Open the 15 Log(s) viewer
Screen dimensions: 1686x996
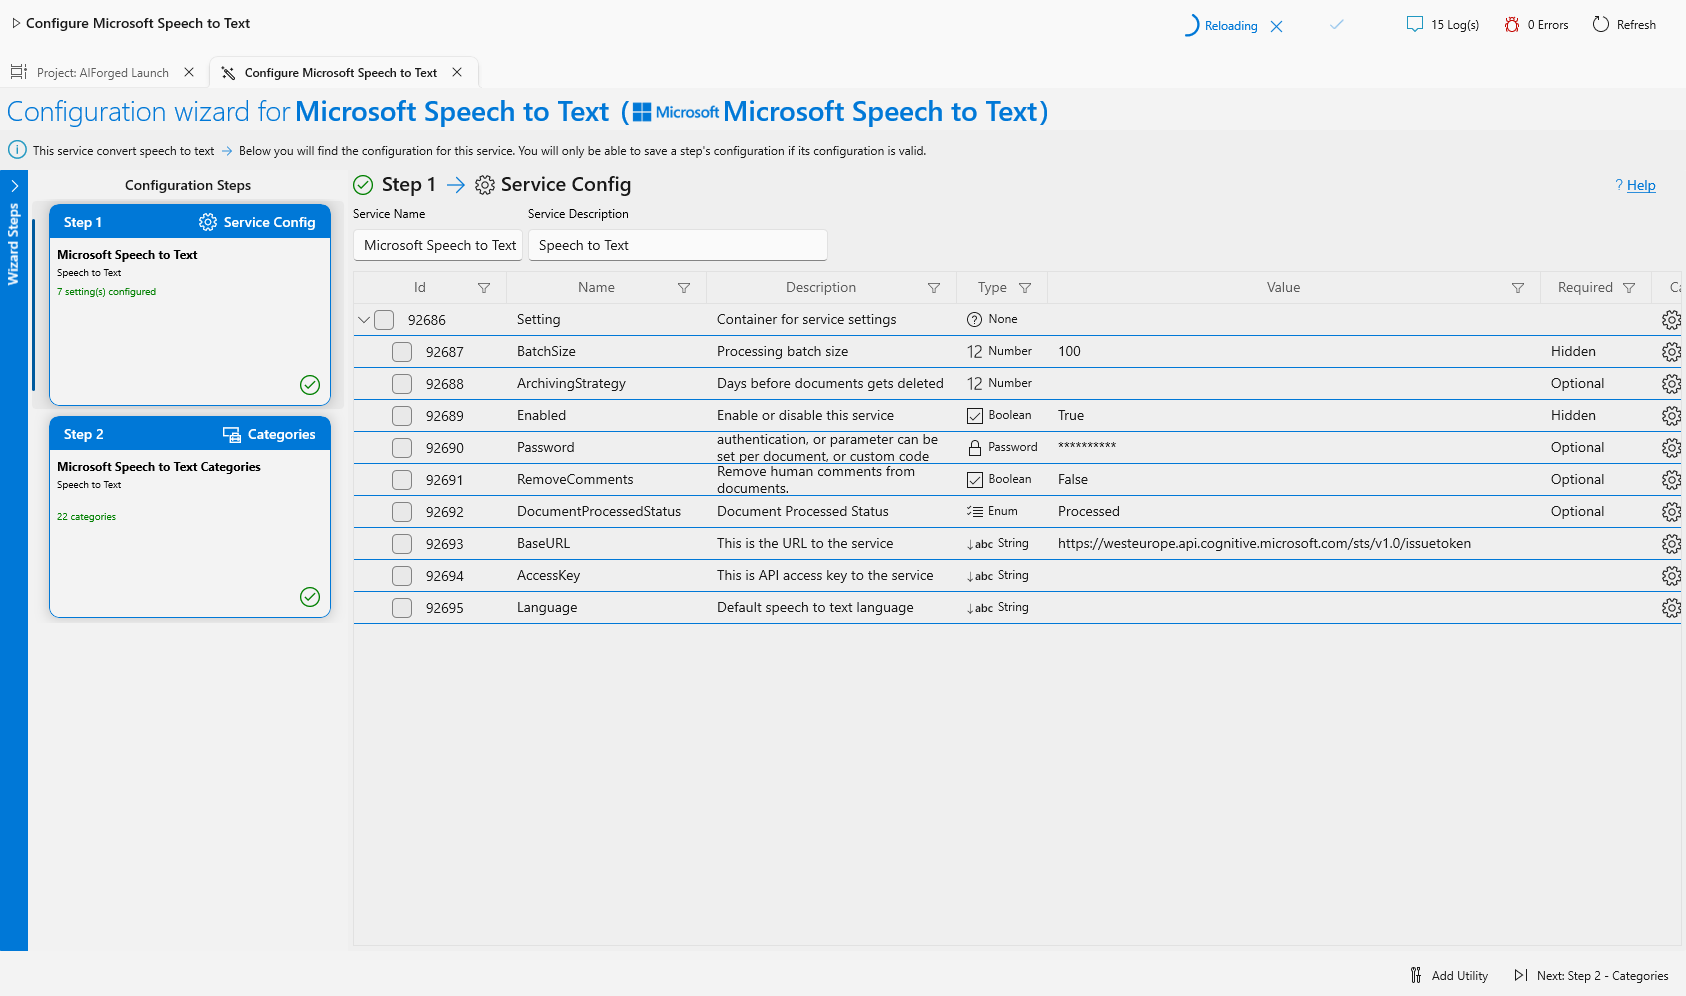click(1443, 25)
